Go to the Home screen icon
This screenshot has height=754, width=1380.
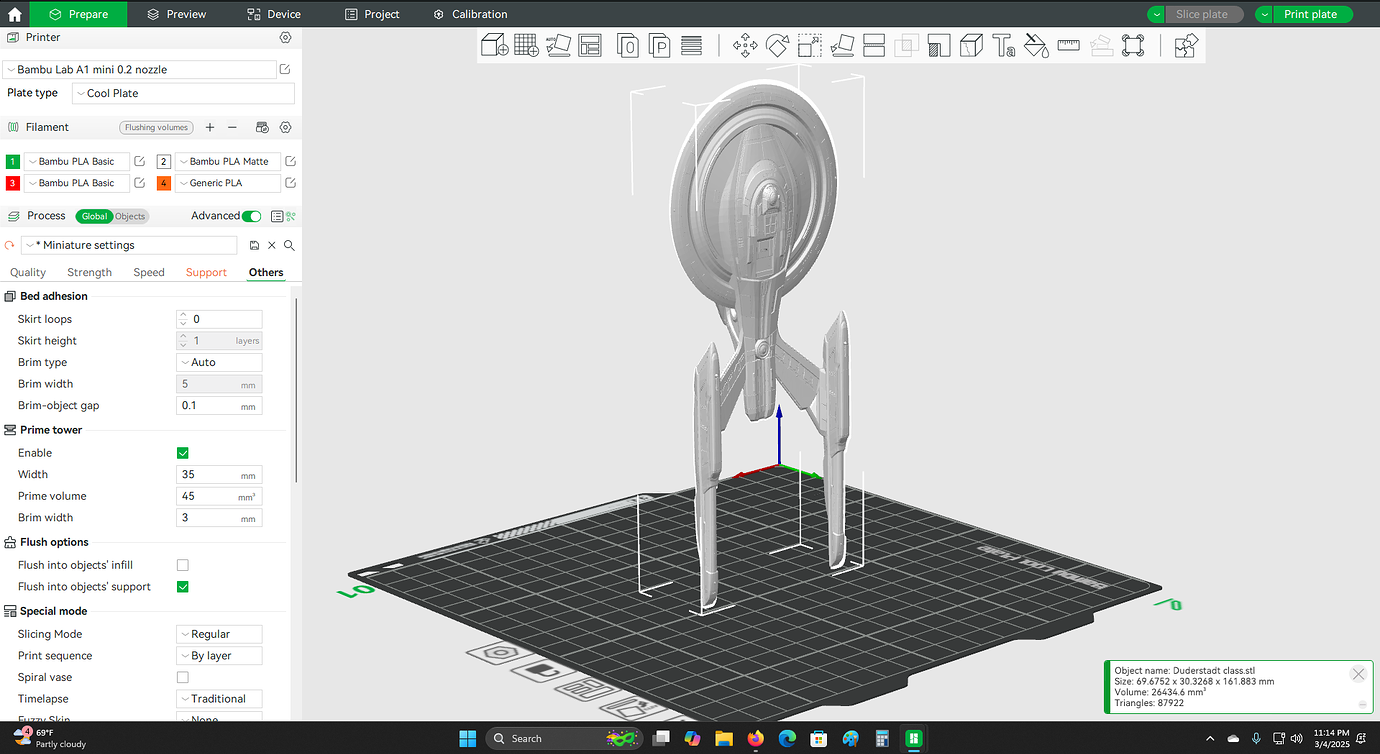tap(14, 14)
